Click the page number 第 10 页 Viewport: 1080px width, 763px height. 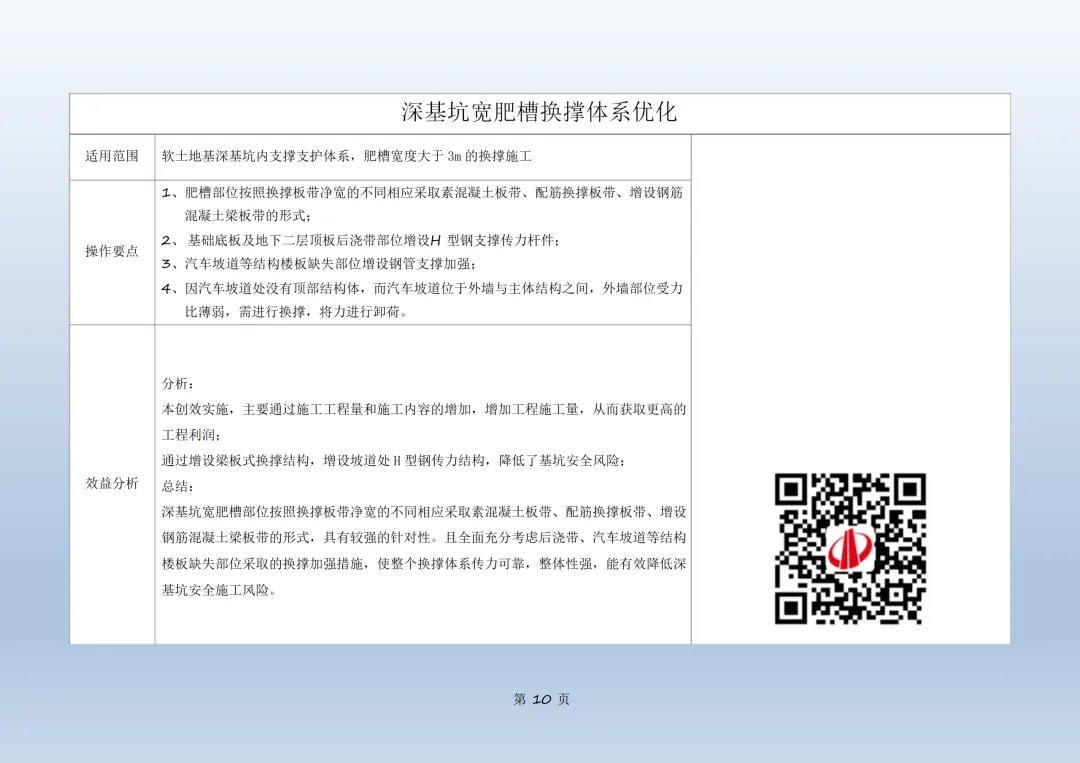pos(541,699)
